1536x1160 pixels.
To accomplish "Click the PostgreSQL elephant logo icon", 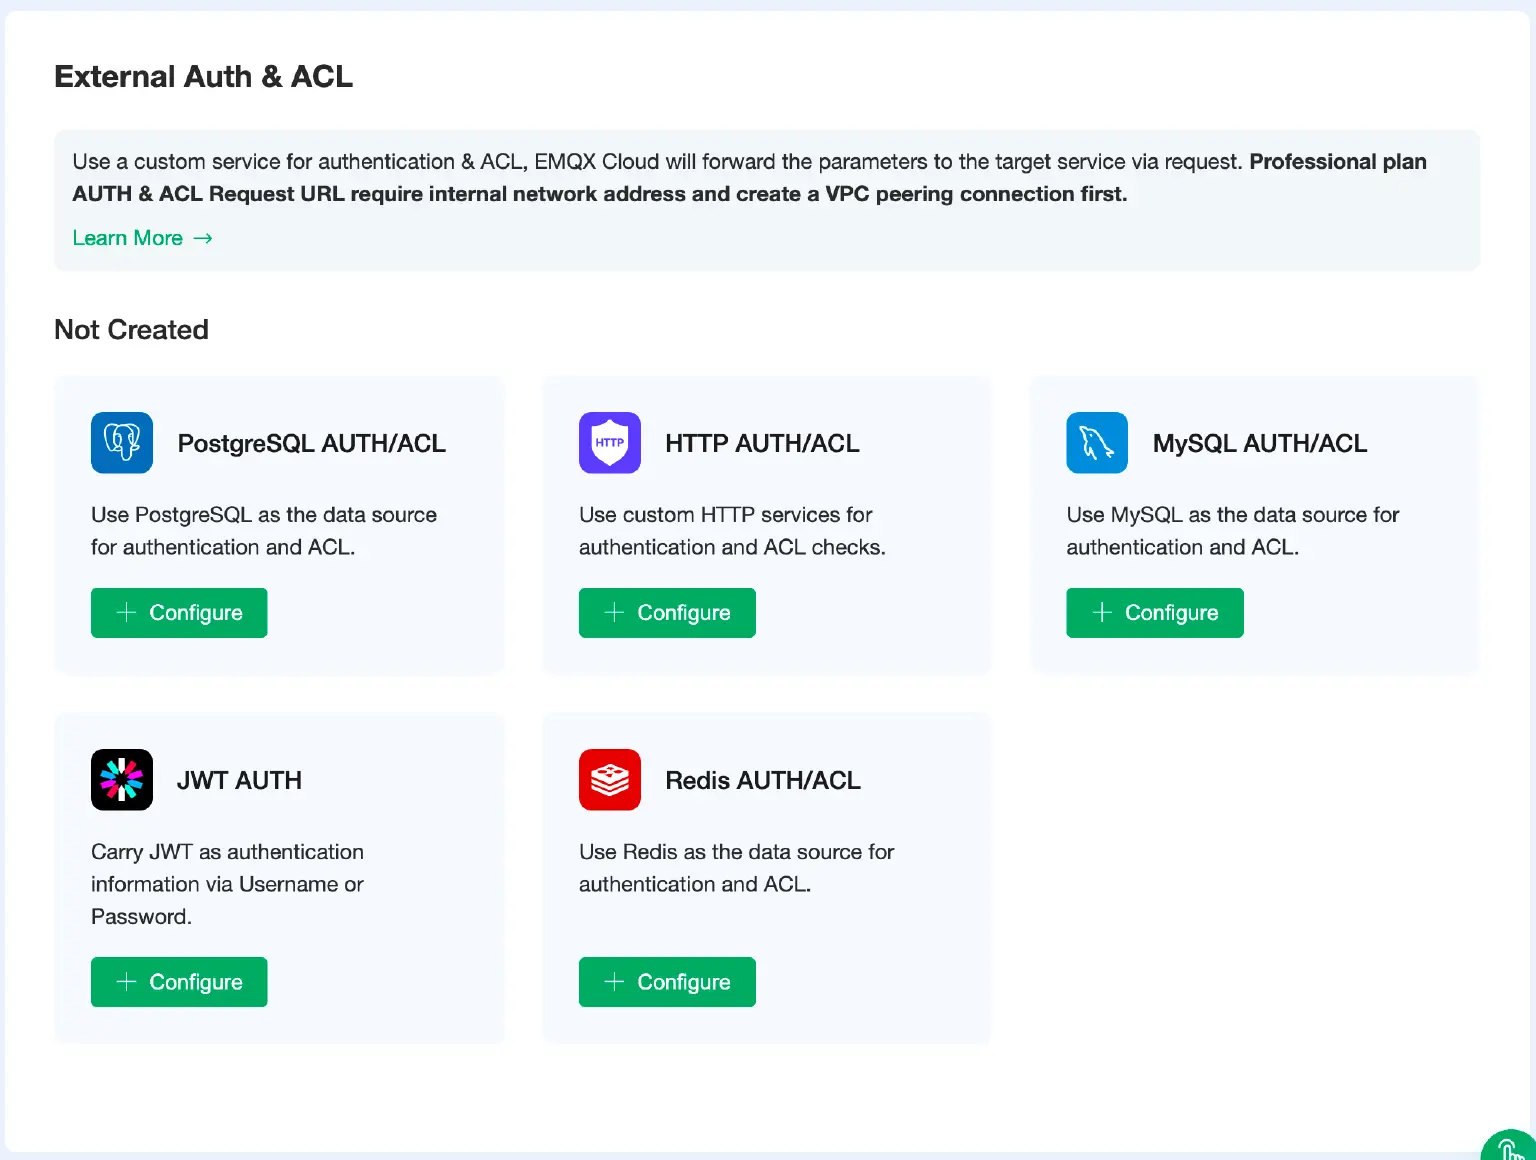I will click(121, 443).
